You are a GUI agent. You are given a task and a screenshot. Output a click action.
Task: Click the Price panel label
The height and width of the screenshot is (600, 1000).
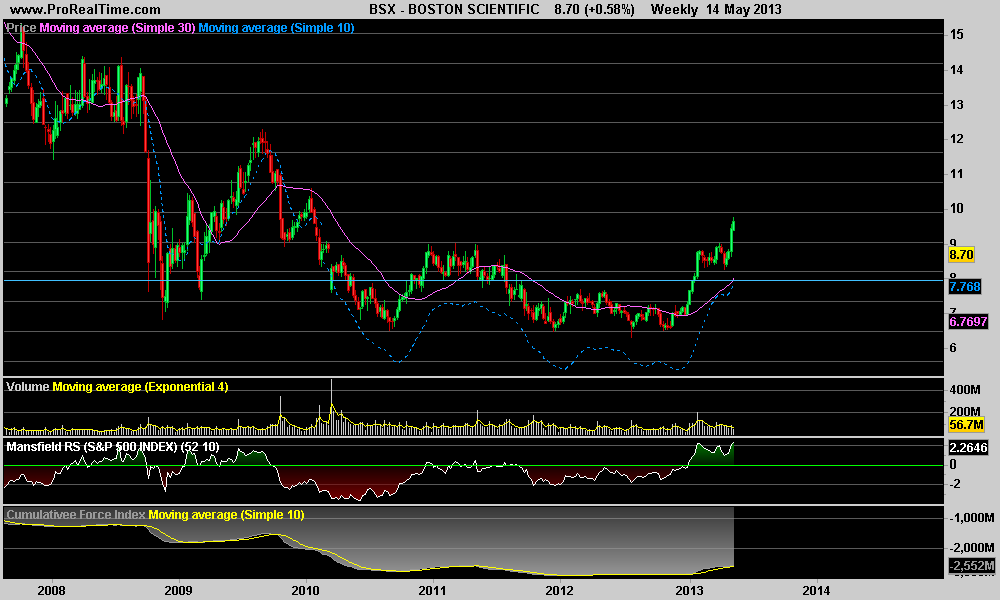[x=21, y=28]
